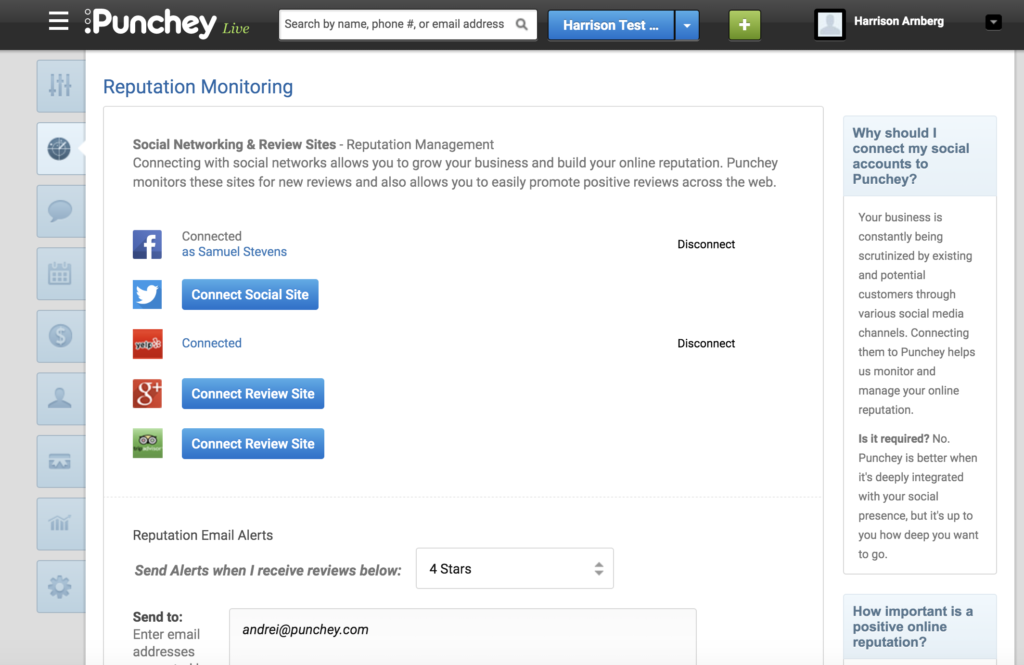Open the dollar payments sidebar icon
The image size is (1024, 665).
coord(60,336)
